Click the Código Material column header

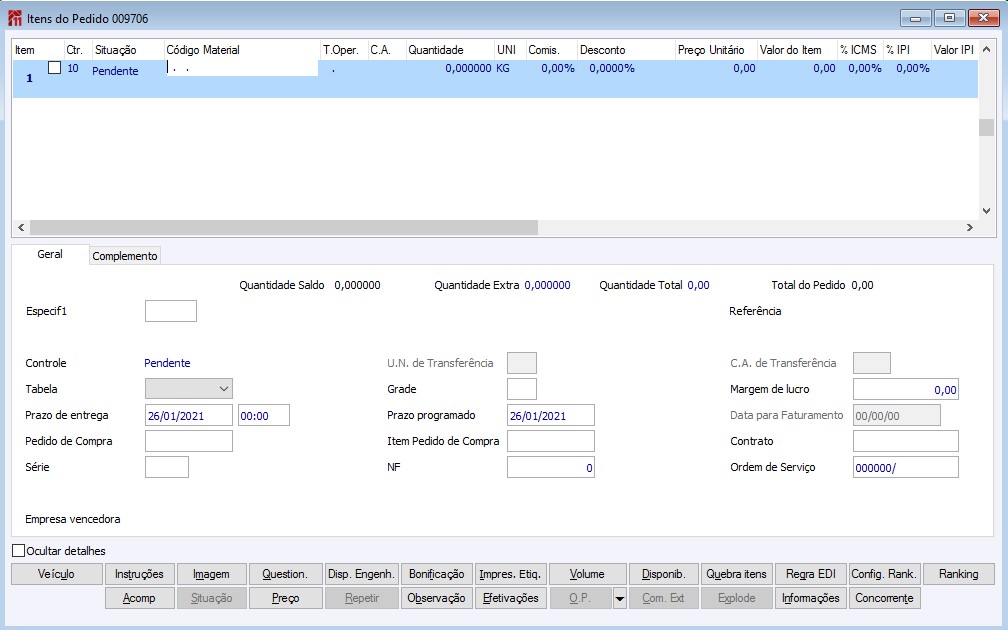pos(242,50)
